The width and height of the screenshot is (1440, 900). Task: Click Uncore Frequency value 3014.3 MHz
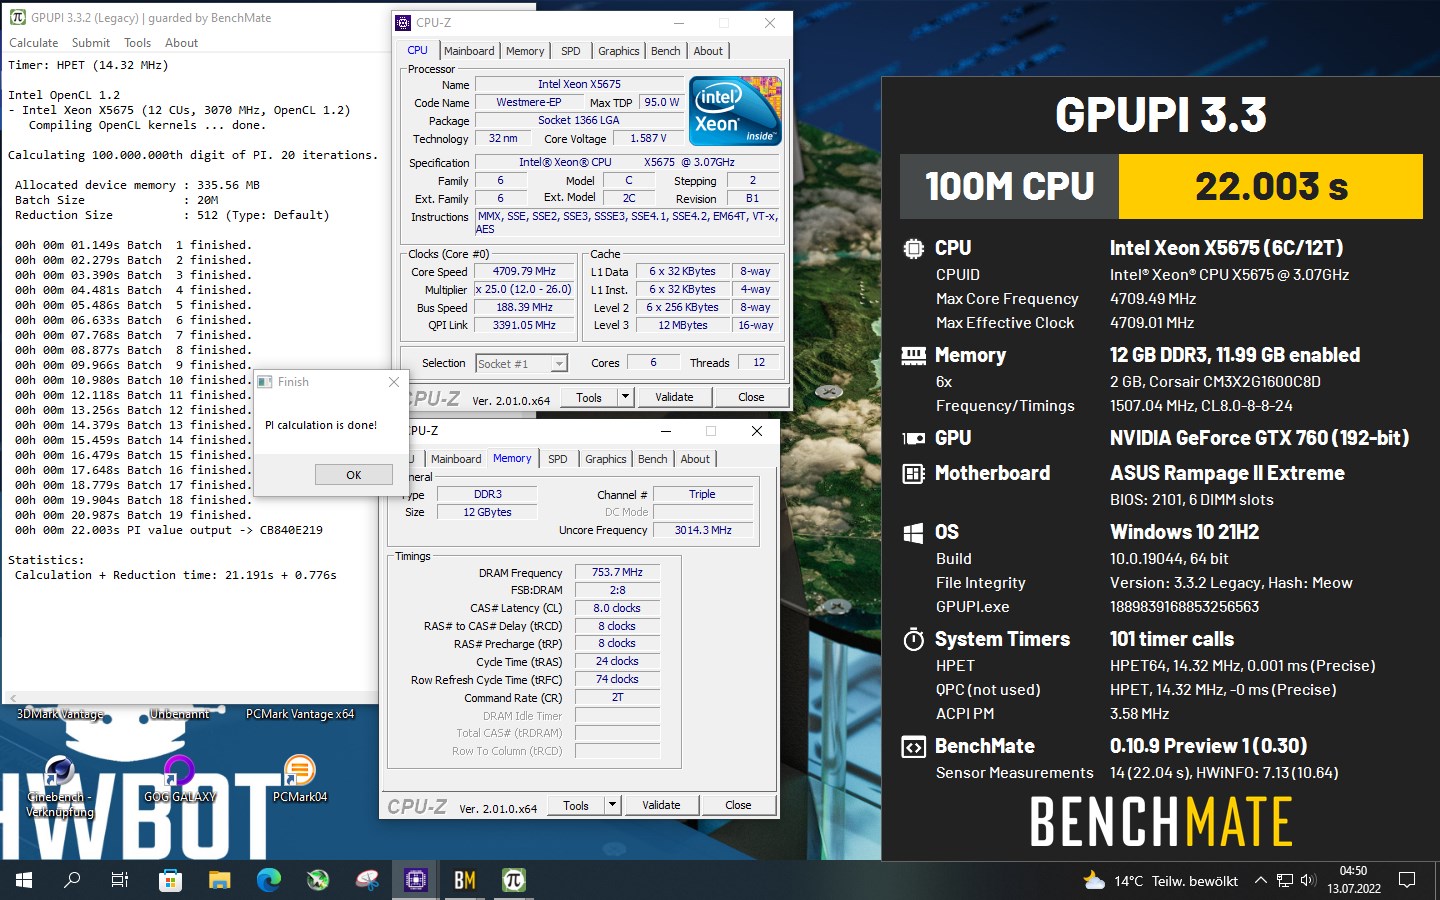tap(703, 530)
